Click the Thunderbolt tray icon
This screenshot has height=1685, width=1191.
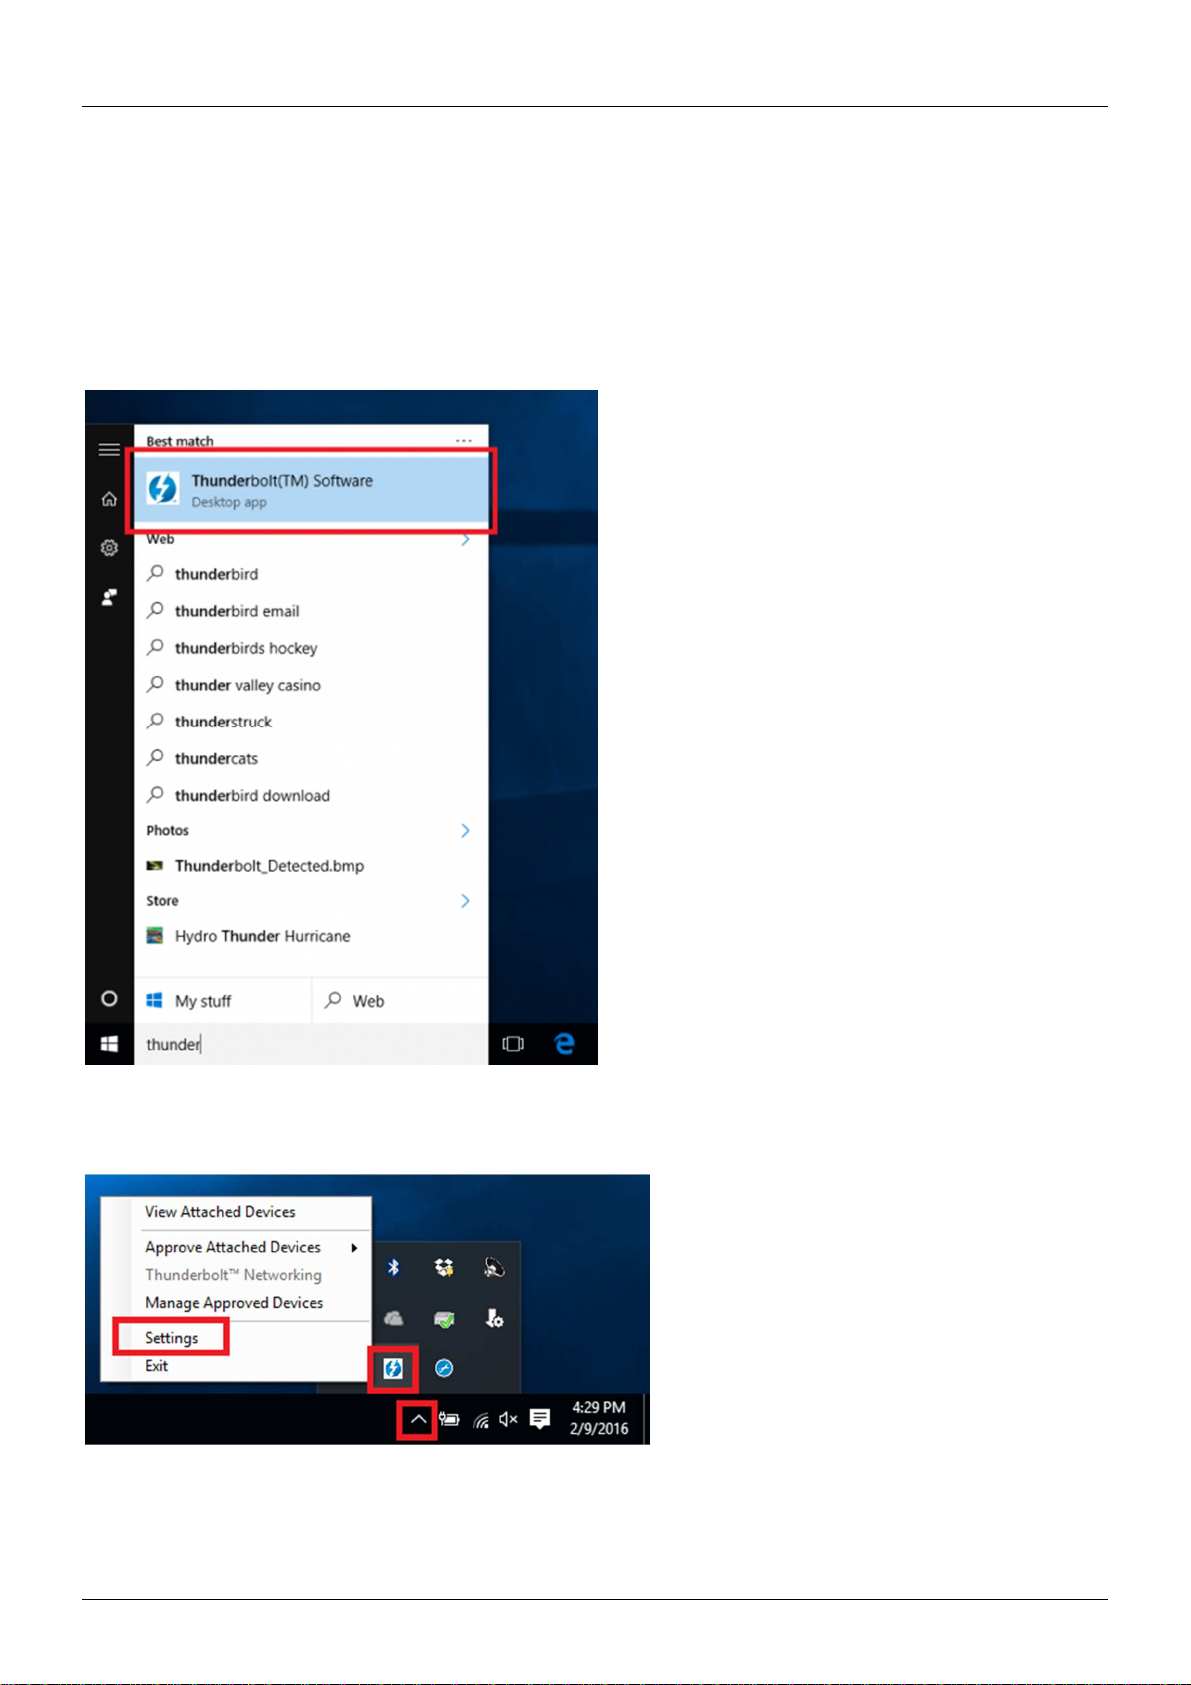pyautogui.click(x=393, y=1368)
